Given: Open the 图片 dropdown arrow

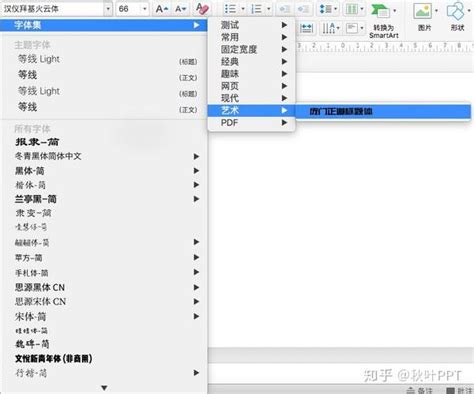Looking at the screenshot, I should tap(436, 11).
